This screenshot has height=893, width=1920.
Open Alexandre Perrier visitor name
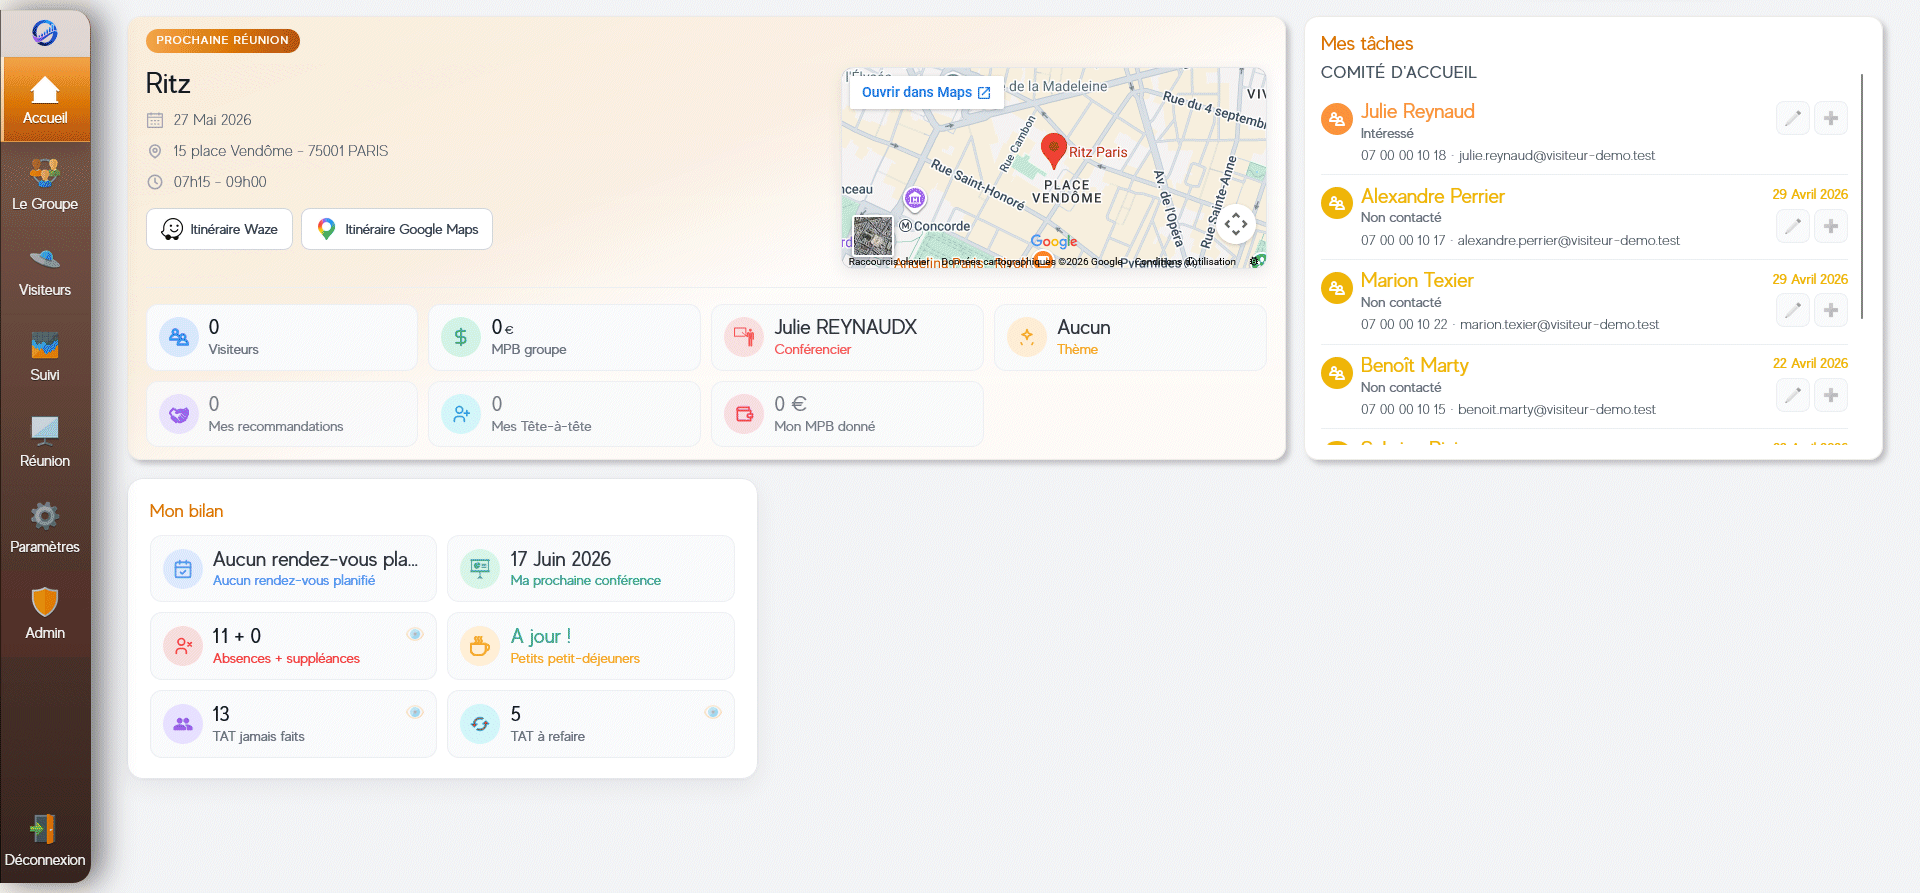click(x=1432, y=196)
